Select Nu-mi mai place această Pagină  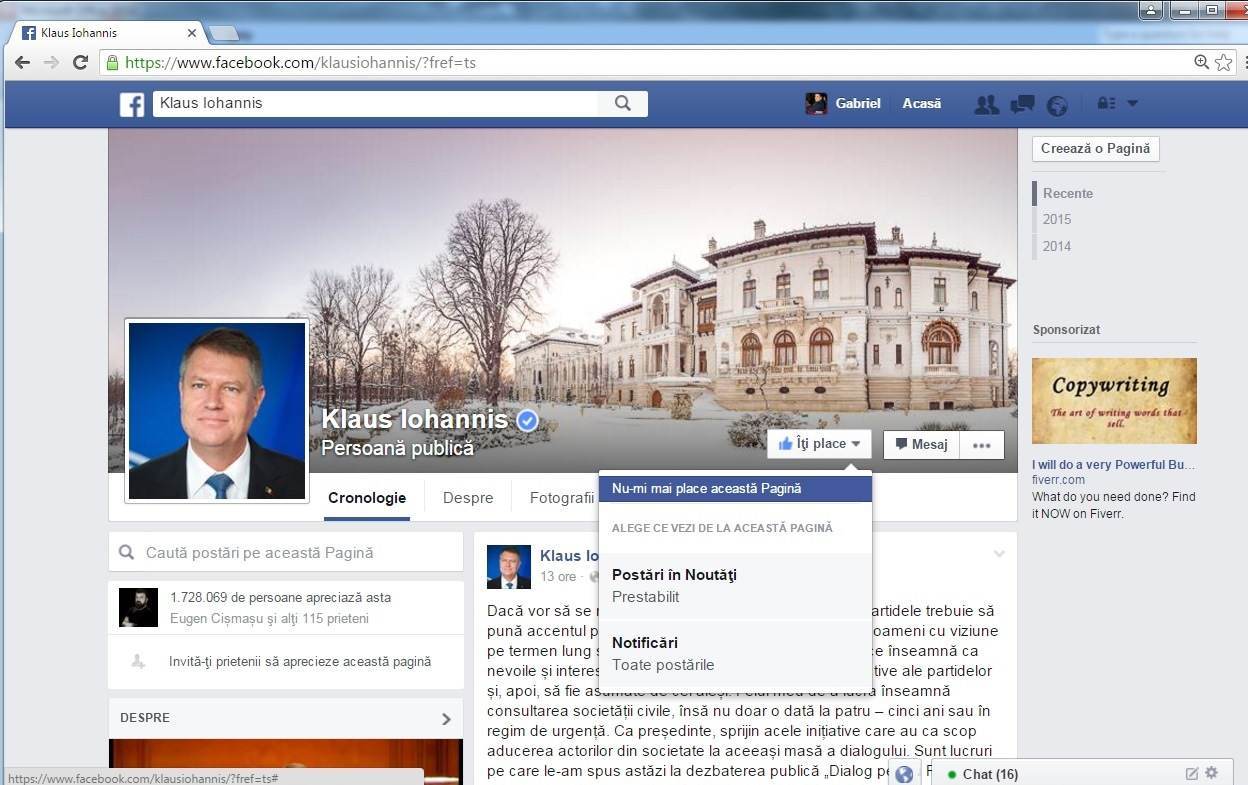(x=735, y=489)
